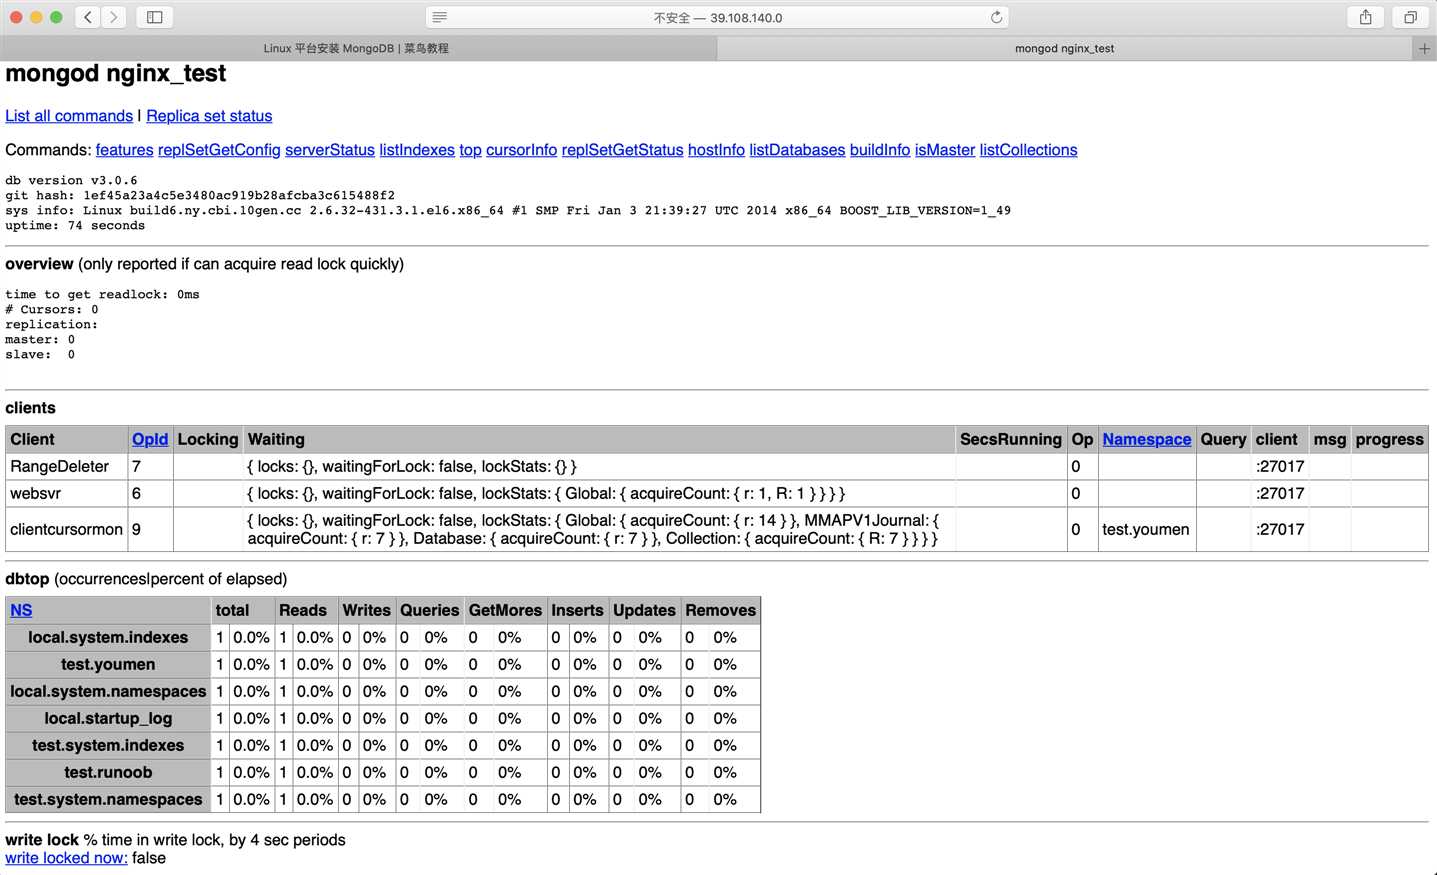
Task: Click GetMores column header in dbtop
Action: (x=505, y=610)
